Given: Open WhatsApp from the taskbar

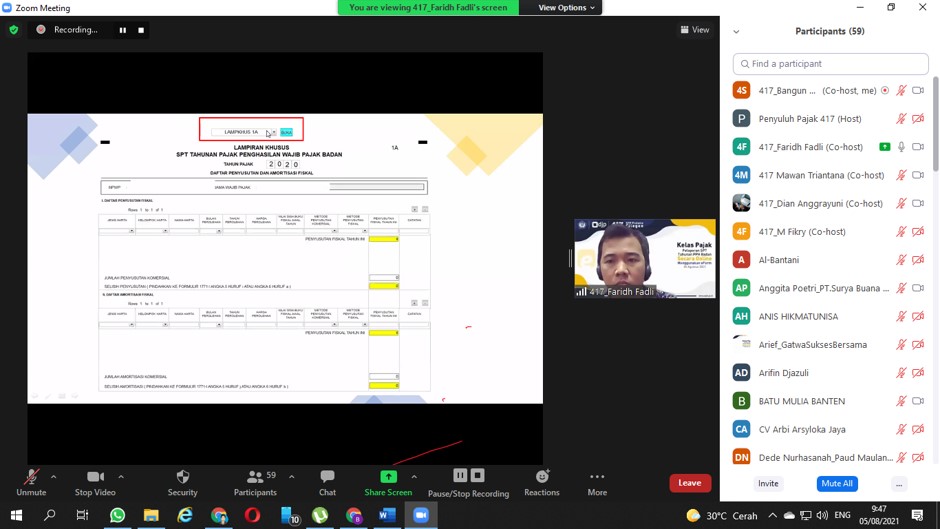Looking at the screenshot, I should pyautogui.click(x=117, y=515).
